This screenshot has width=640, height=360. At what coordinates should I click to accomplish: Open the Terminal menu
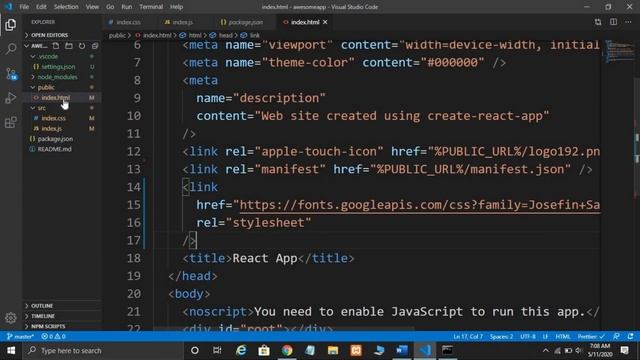coord(151,7)
